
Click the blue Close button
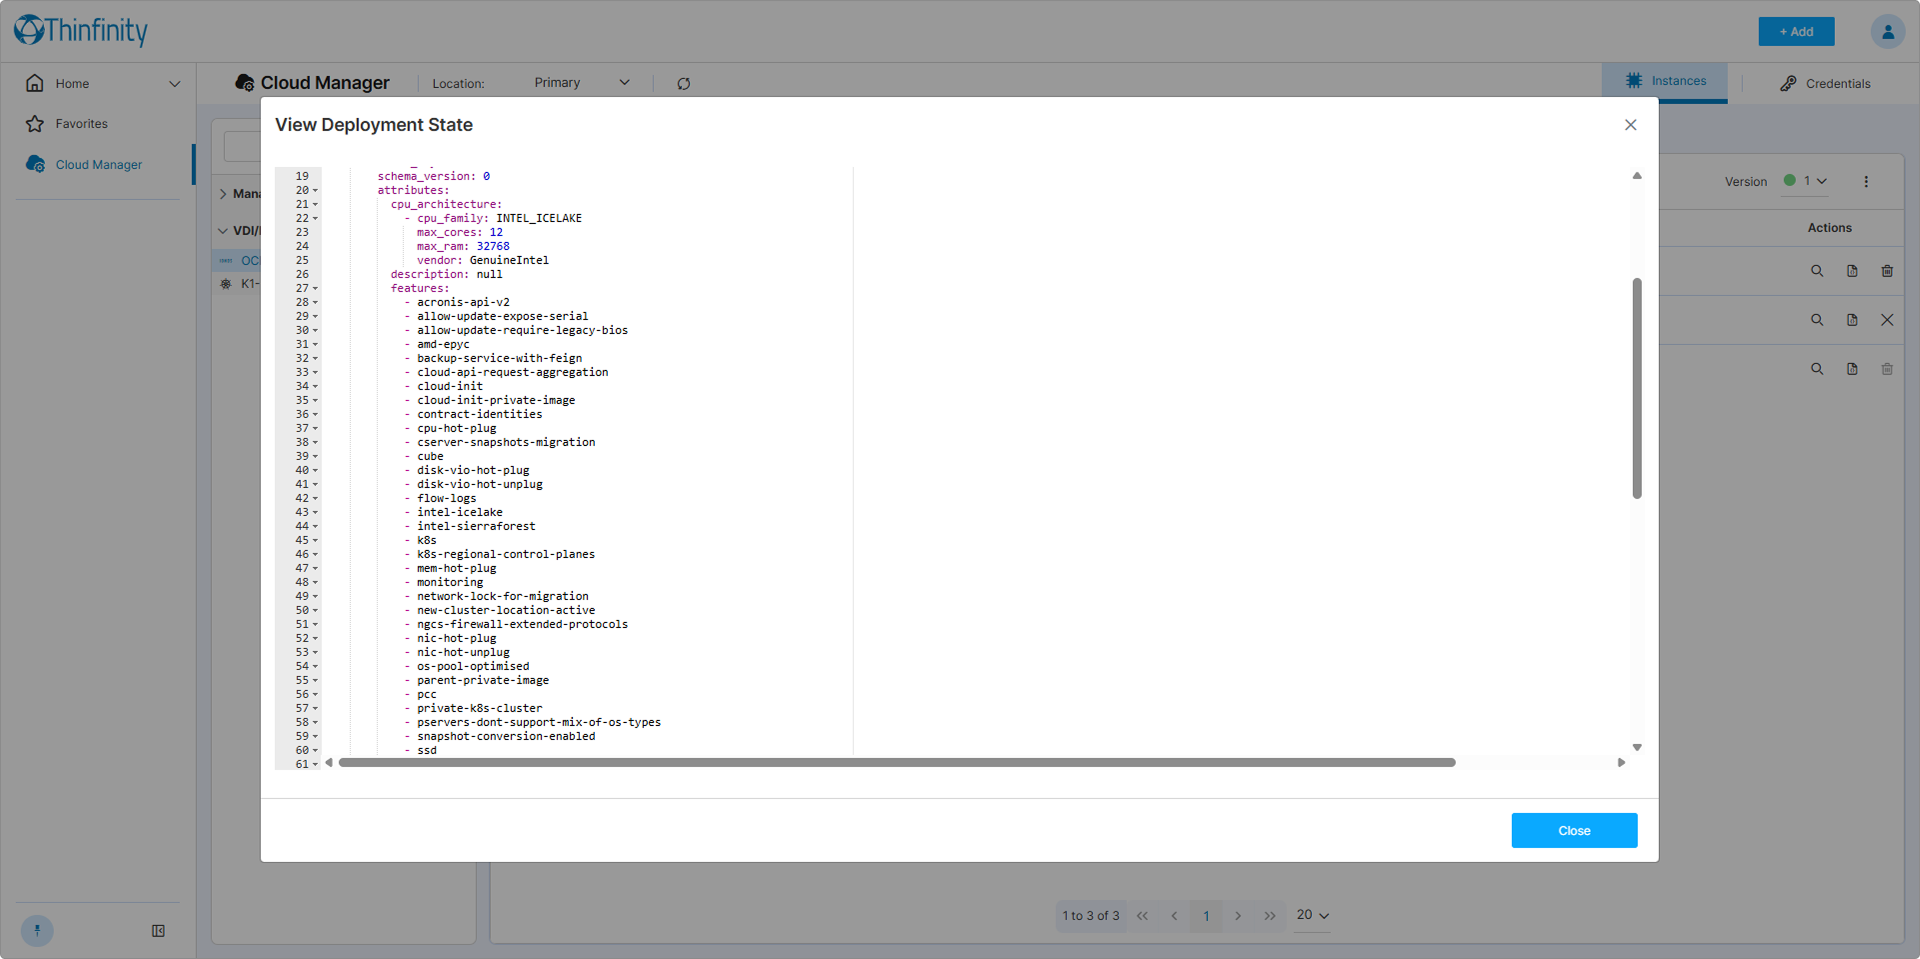[x=1574, y=830]
